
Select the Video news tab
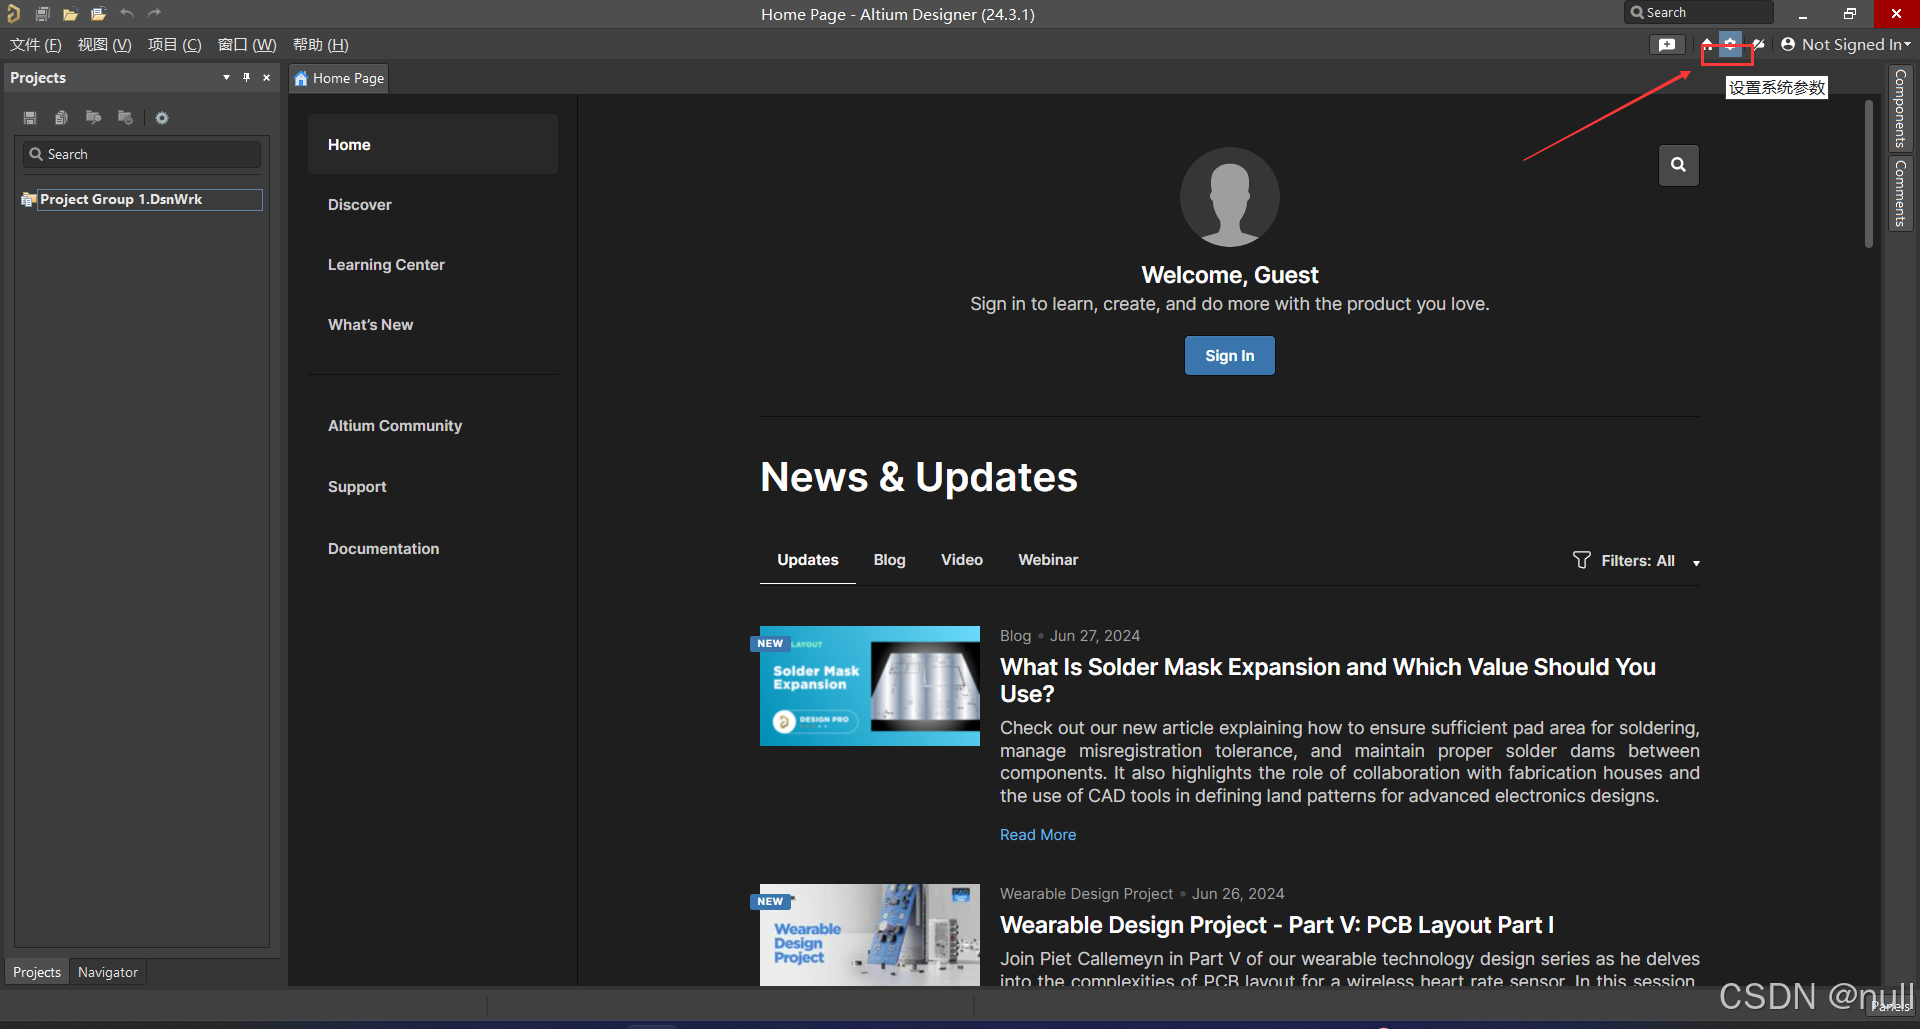(x=962, y=560)
